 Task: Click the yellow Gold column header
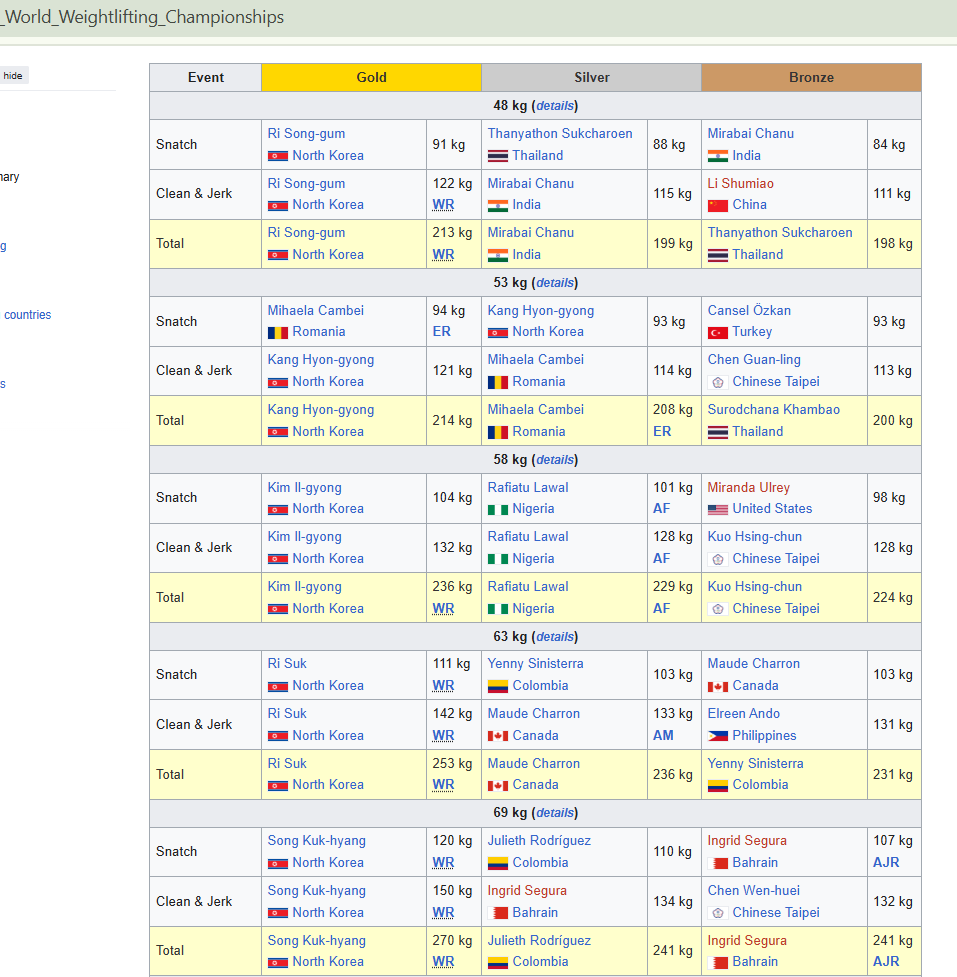point(371,77)
